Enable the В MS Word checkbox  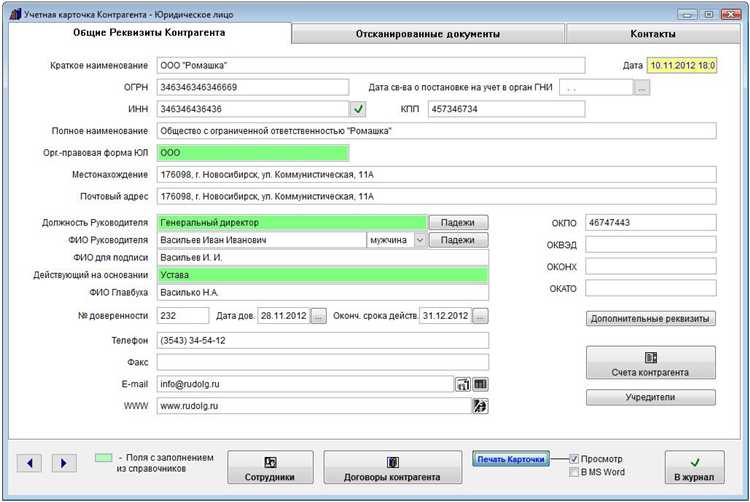point(574,472)
